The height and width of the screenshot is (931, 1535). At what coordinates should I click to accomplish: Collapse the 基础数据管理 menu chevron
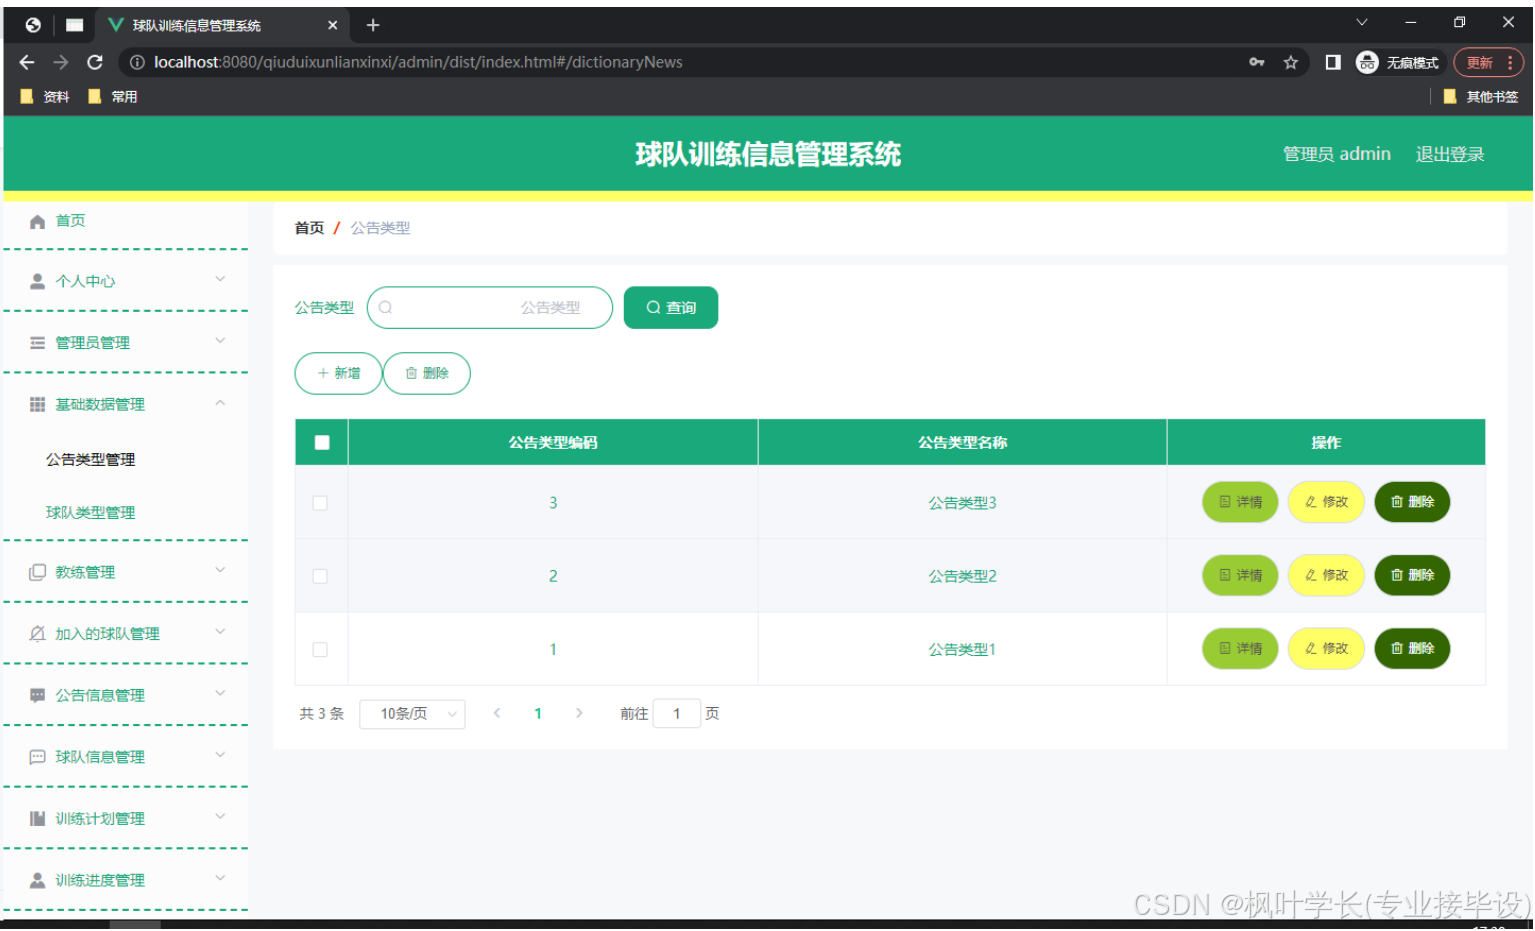pyautogui.click(x=220, y=403)
